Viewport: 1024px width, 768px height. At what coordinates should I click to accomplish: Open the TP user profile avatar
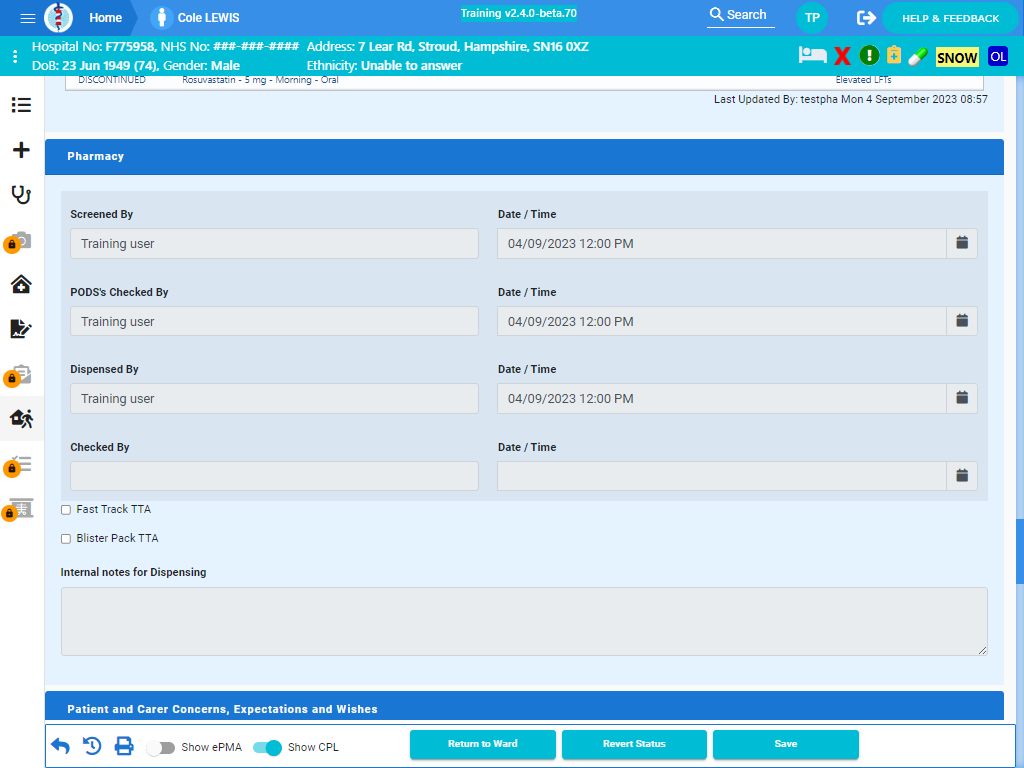[x=812, y=18]
